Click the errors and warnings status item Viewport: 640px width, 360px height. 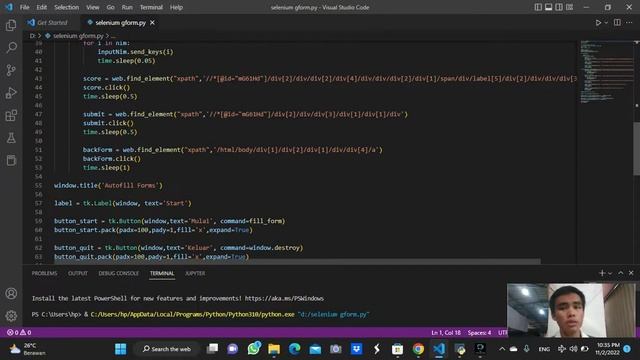point(19,333)
